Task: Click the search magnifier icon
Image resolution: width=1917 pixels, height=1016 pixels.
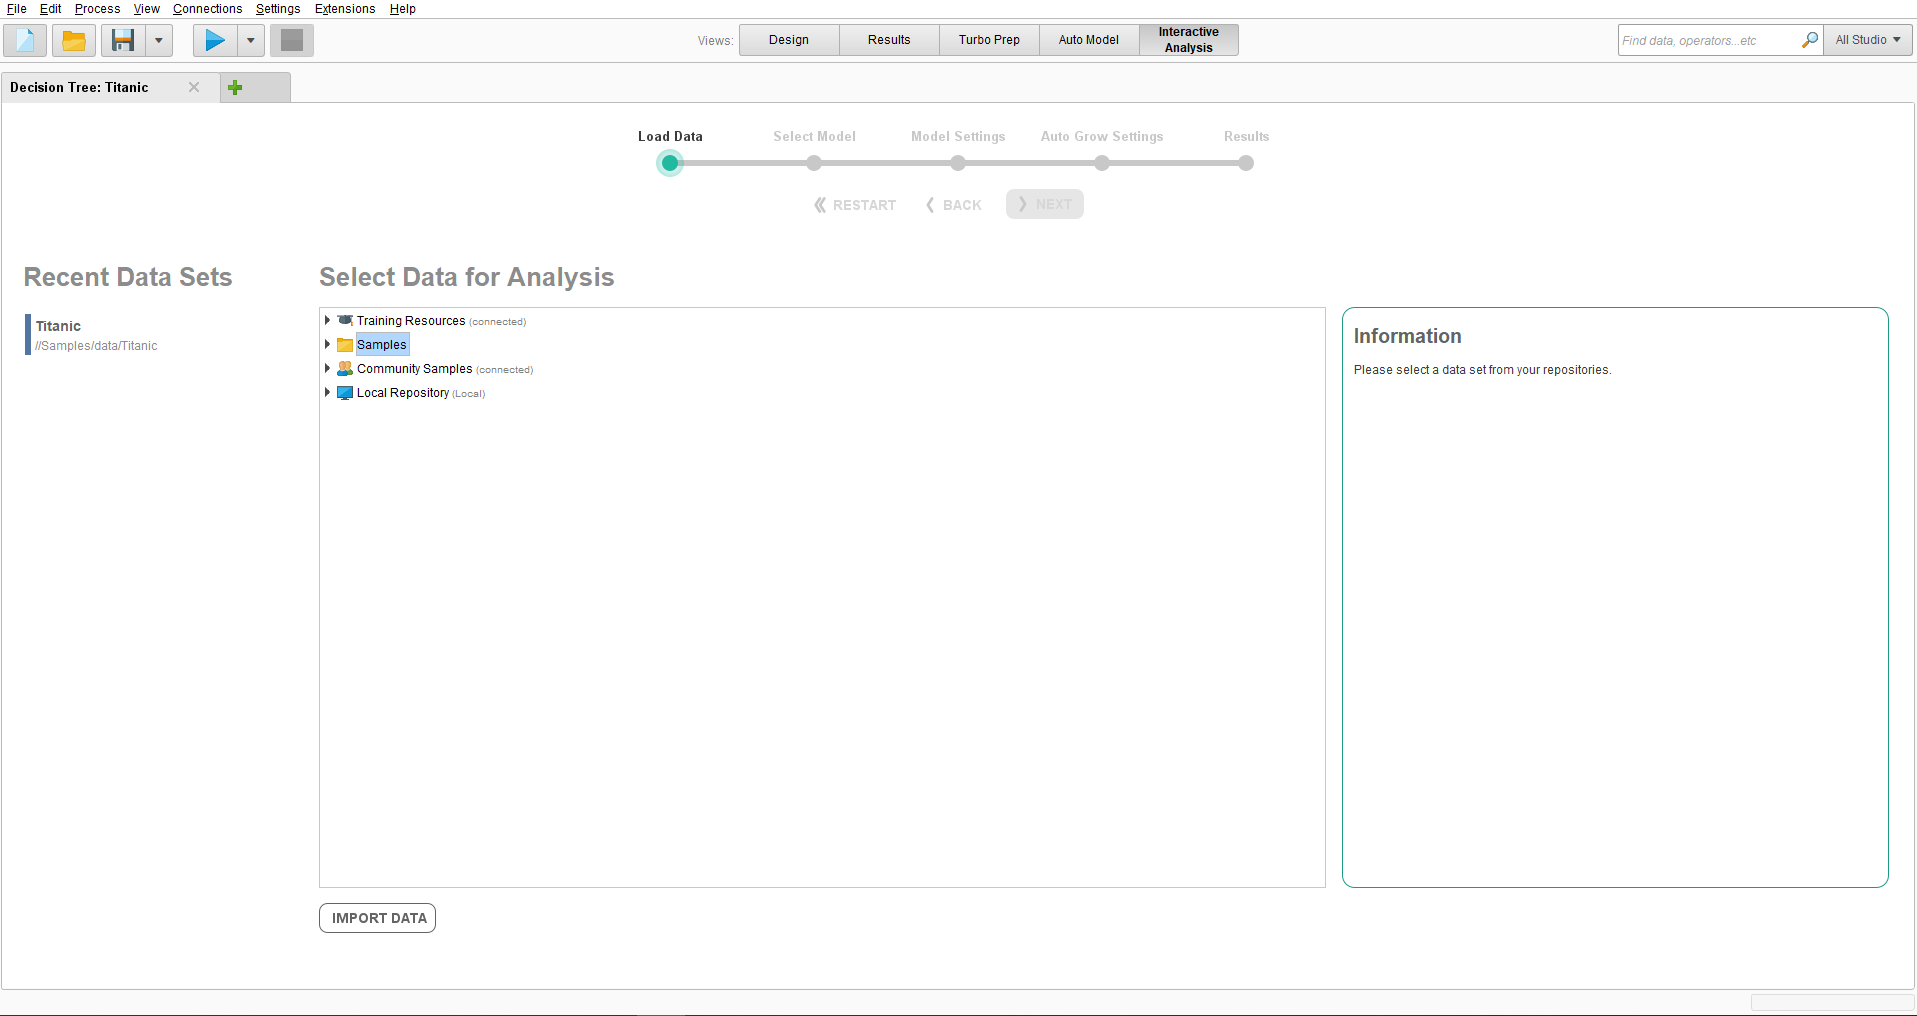Action: click(x=1809, y=40)
